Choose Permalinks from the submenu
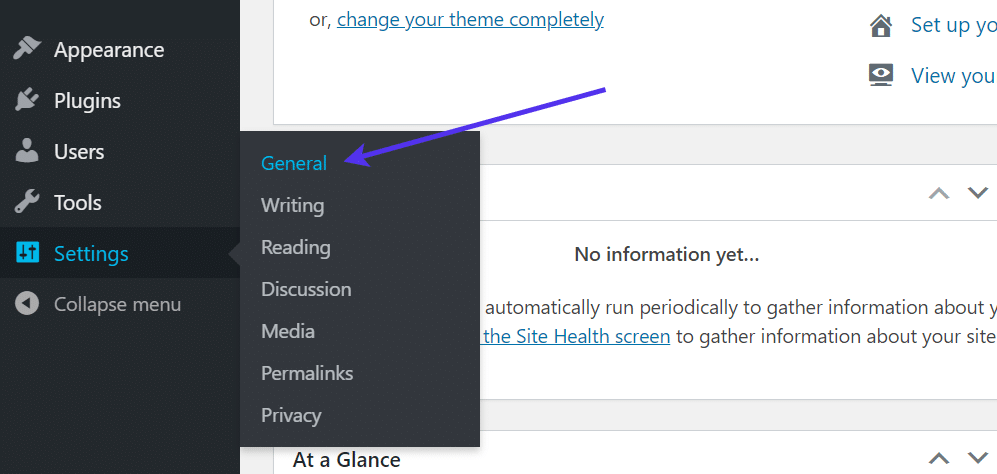The image size is (997, 474). (307, 374)
